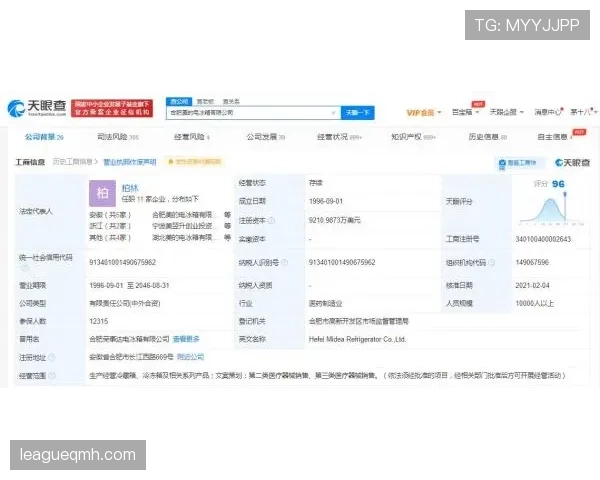The image size is (600, 480).
Task: Expand the 百宝箱 menu
Action: click(x=465, y=112)
